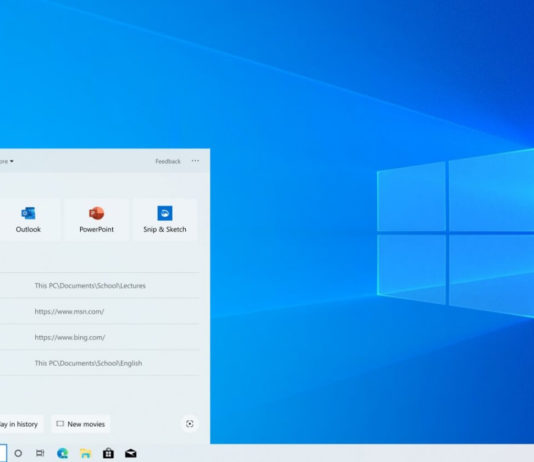Click the search with screenshot icon
This screenshot has height=462, width=534.
[190, 424]
